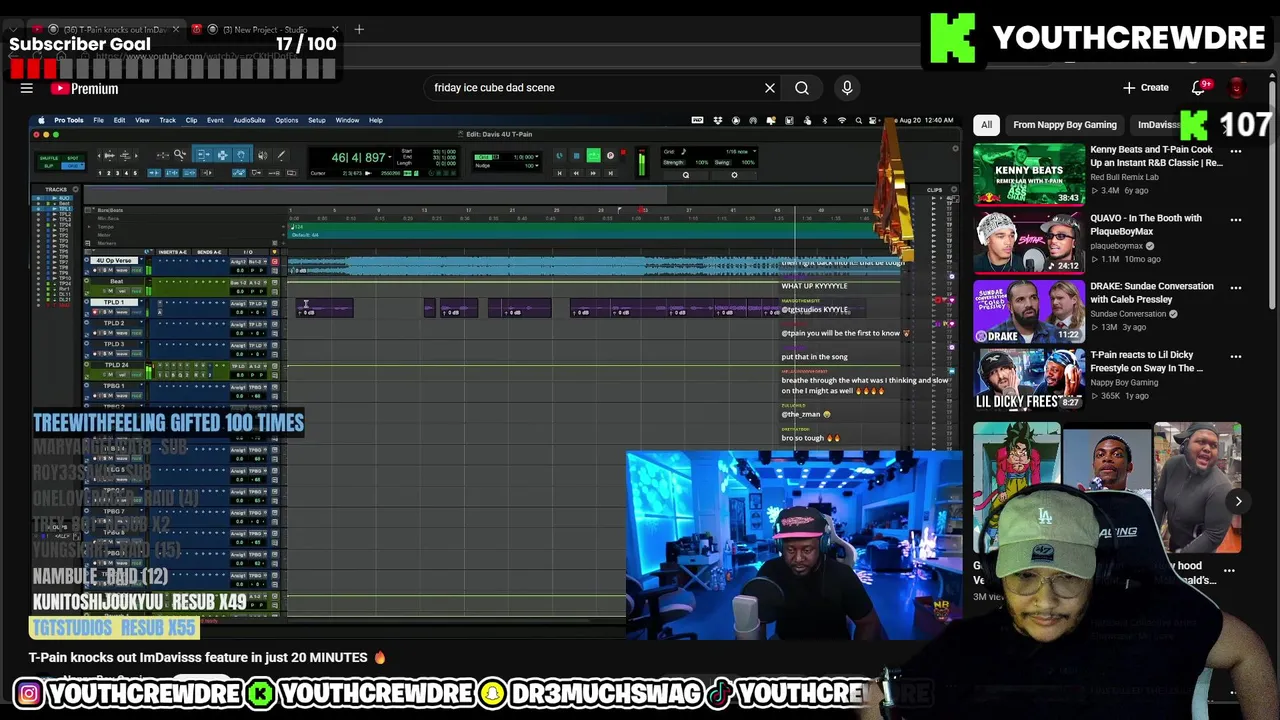Open the read automation mode selector on 4U Op Verse
This screenshot has height=720, width=1280.
[136, 270]
